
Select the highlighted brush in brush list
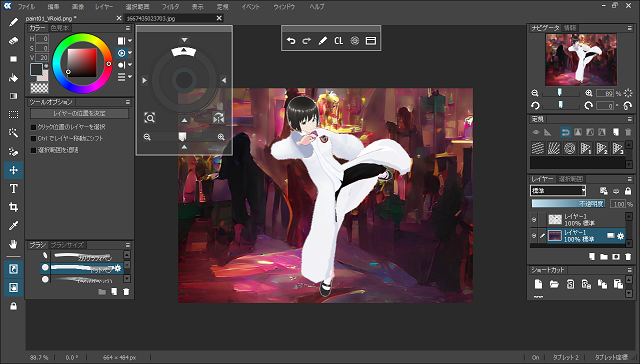[83, 268]
